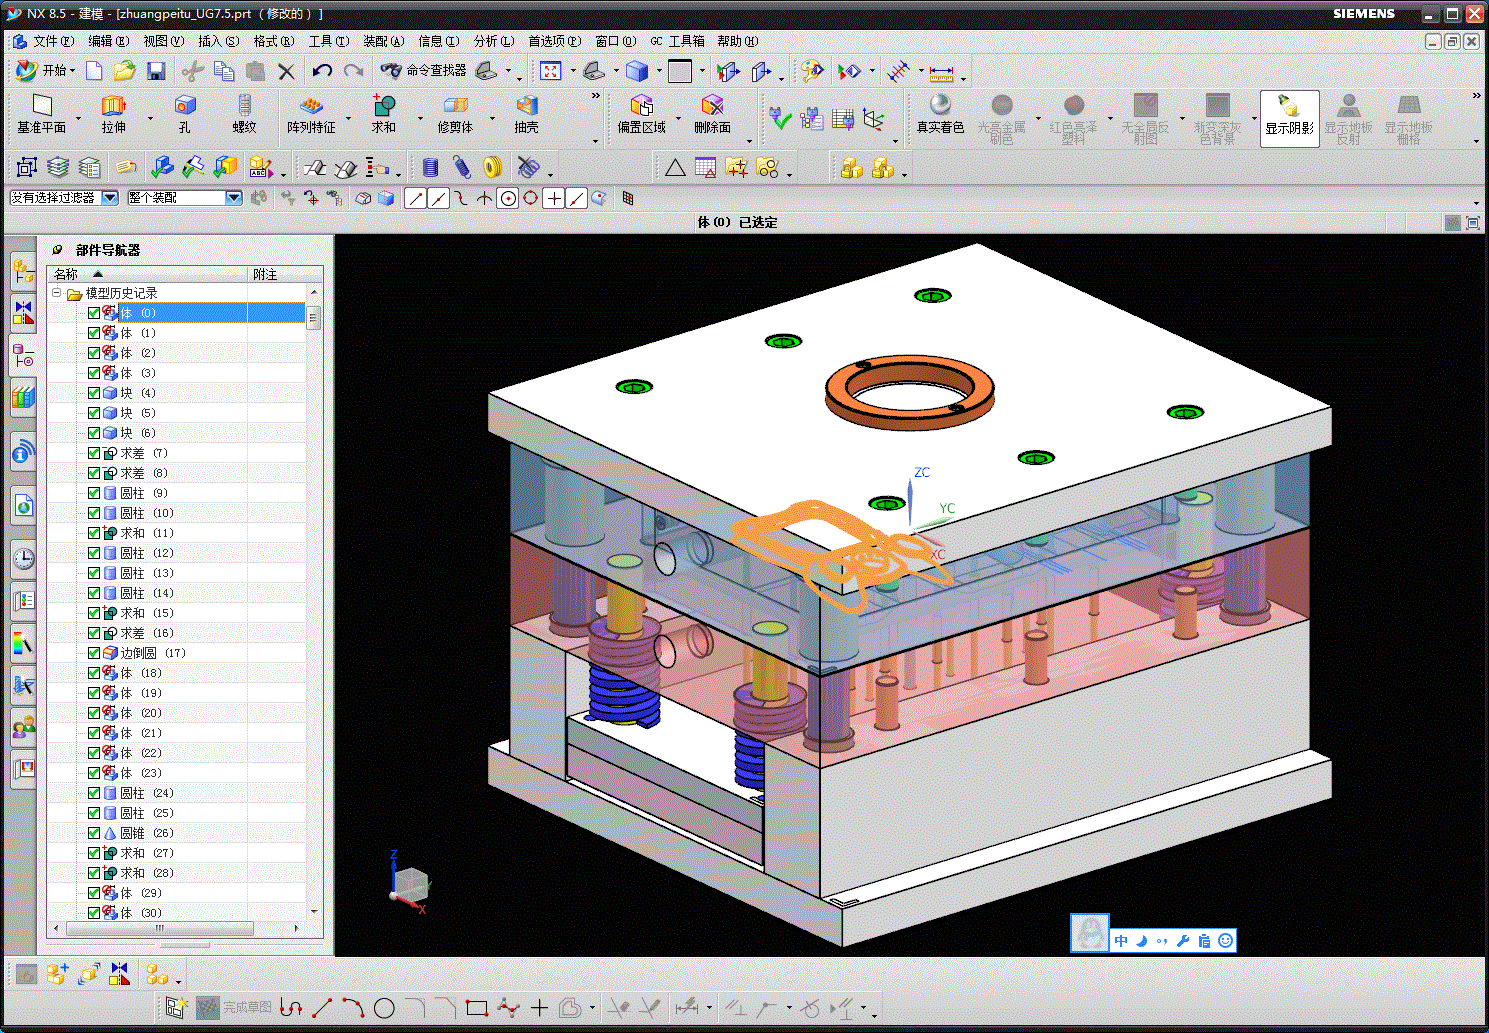Click the 中 input language indicator
This screenshot has height=1033, width=1489.
(x=1121, y=941)
